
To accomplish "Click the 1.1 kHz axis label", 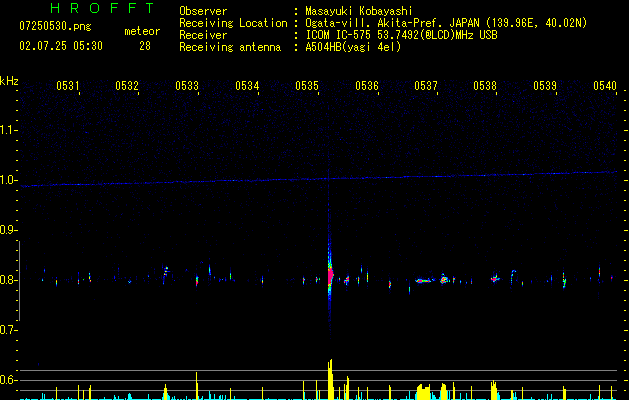I will [7, 130].
